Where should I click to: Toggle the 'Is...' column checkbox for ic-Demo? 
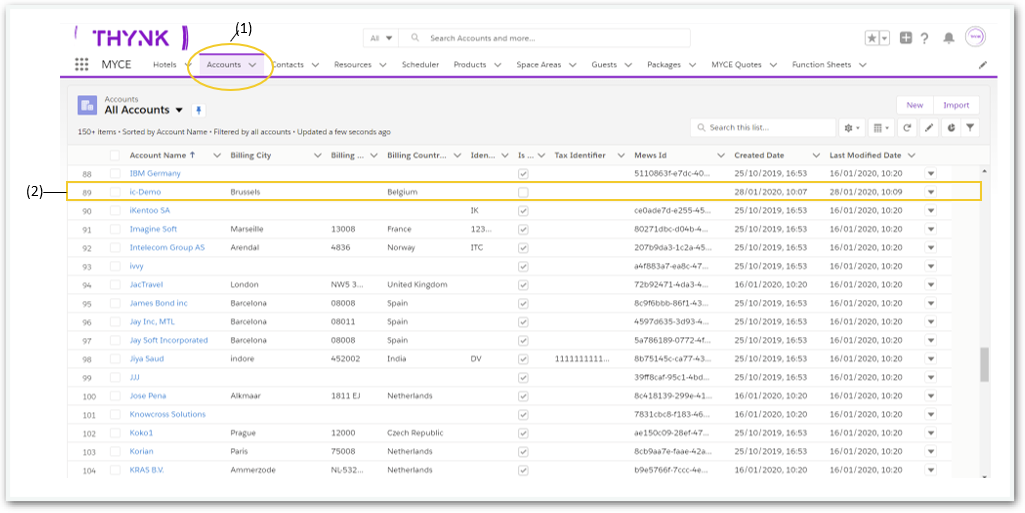point(523,193)
